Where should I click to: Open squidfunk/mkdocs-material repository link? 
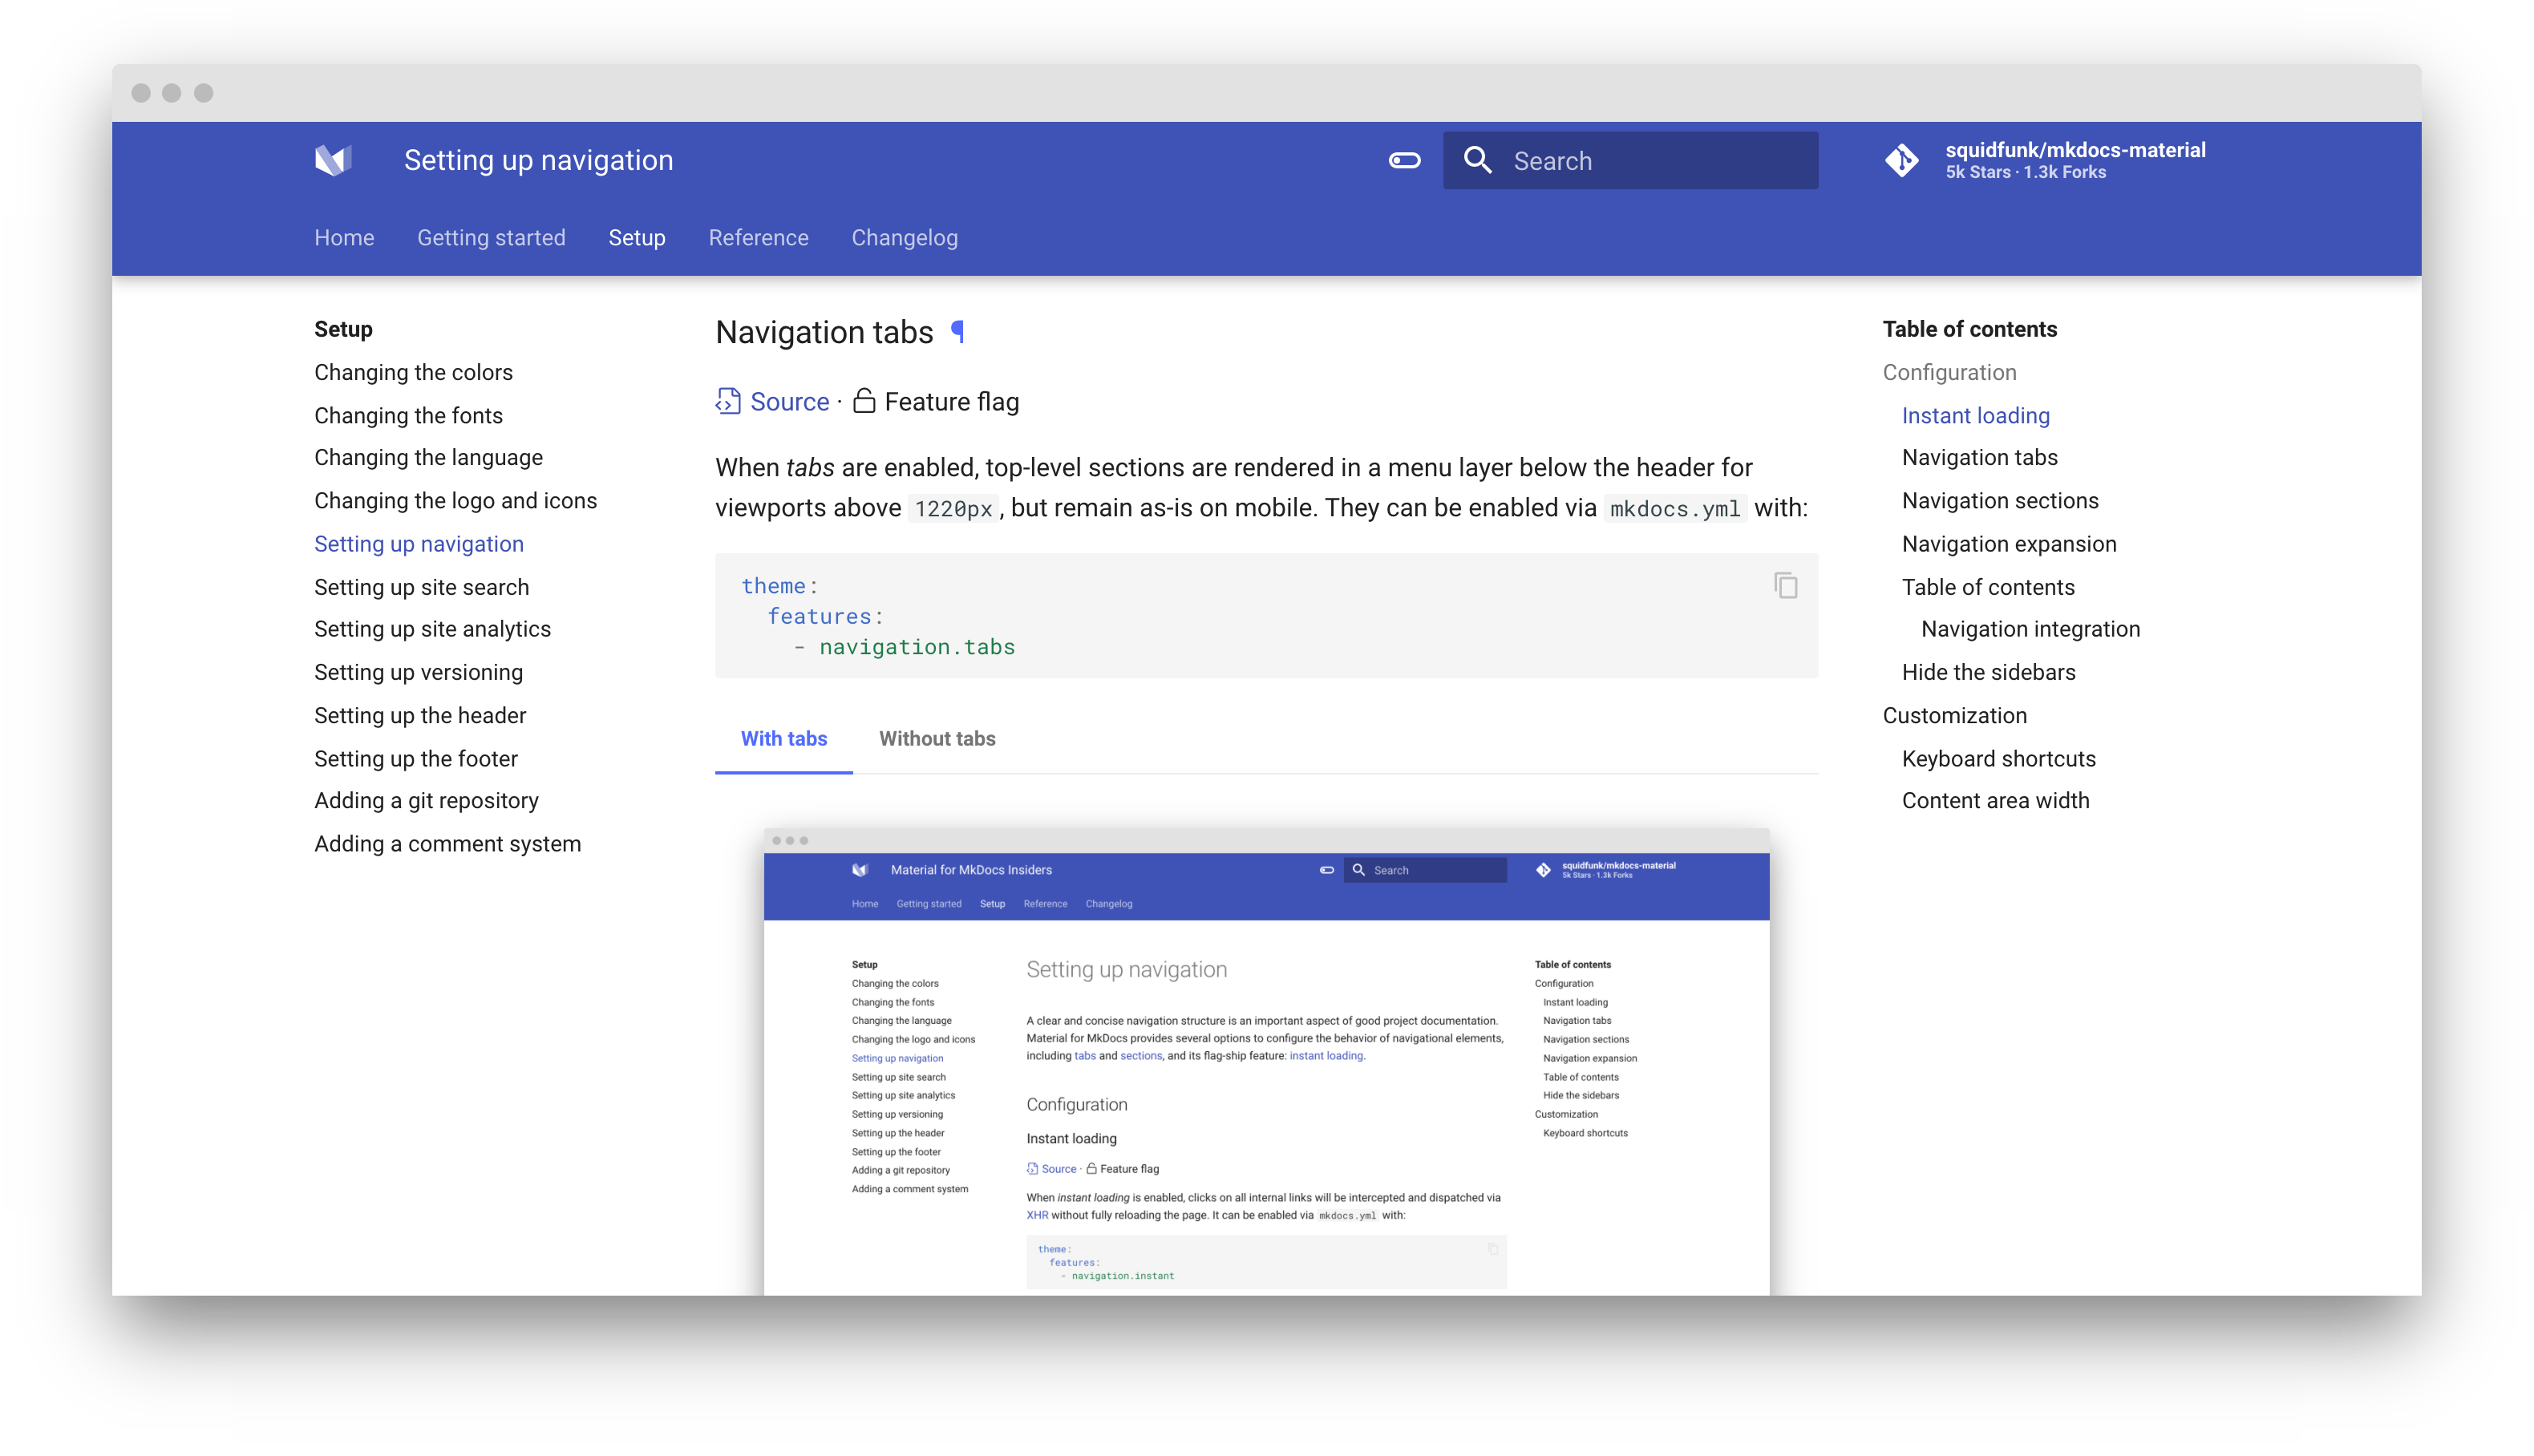click(2074, 150)
